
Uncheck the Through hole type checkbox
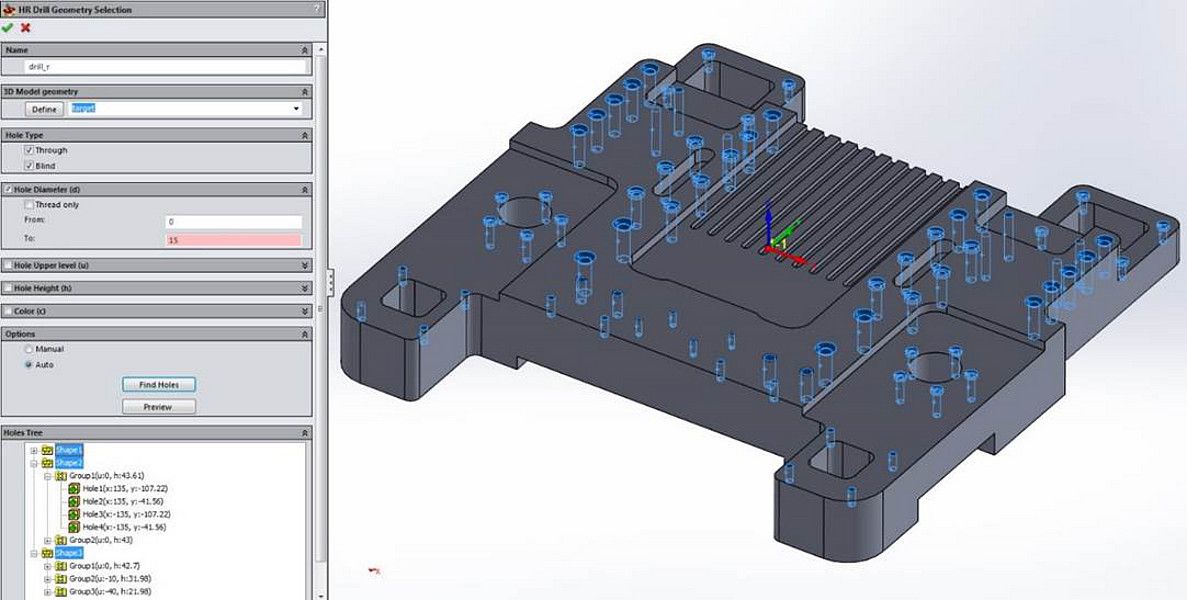pyautogui.click(x=29, y=150)
